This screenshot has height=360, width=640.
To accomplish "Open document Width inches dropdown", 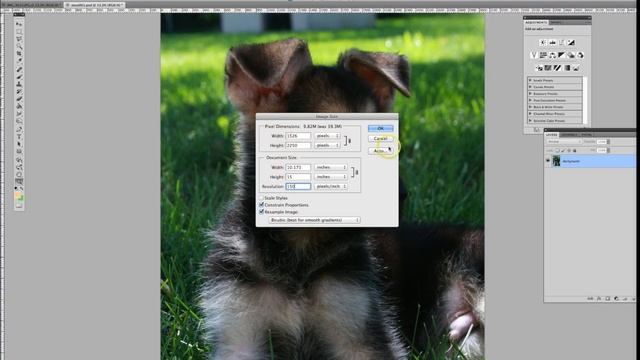I will 331,167.
